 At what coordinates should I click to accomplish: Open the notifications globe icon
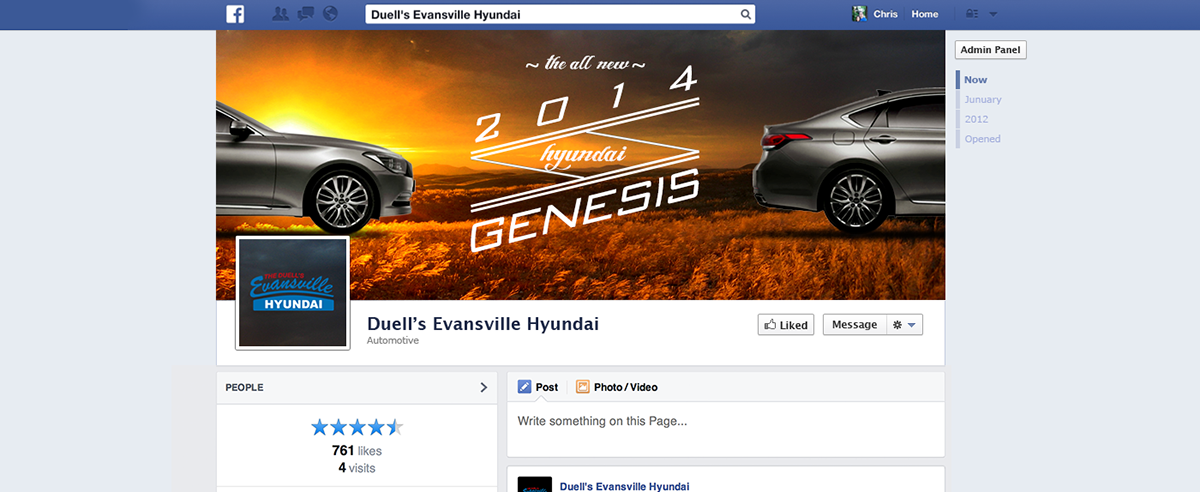[331, 14]
